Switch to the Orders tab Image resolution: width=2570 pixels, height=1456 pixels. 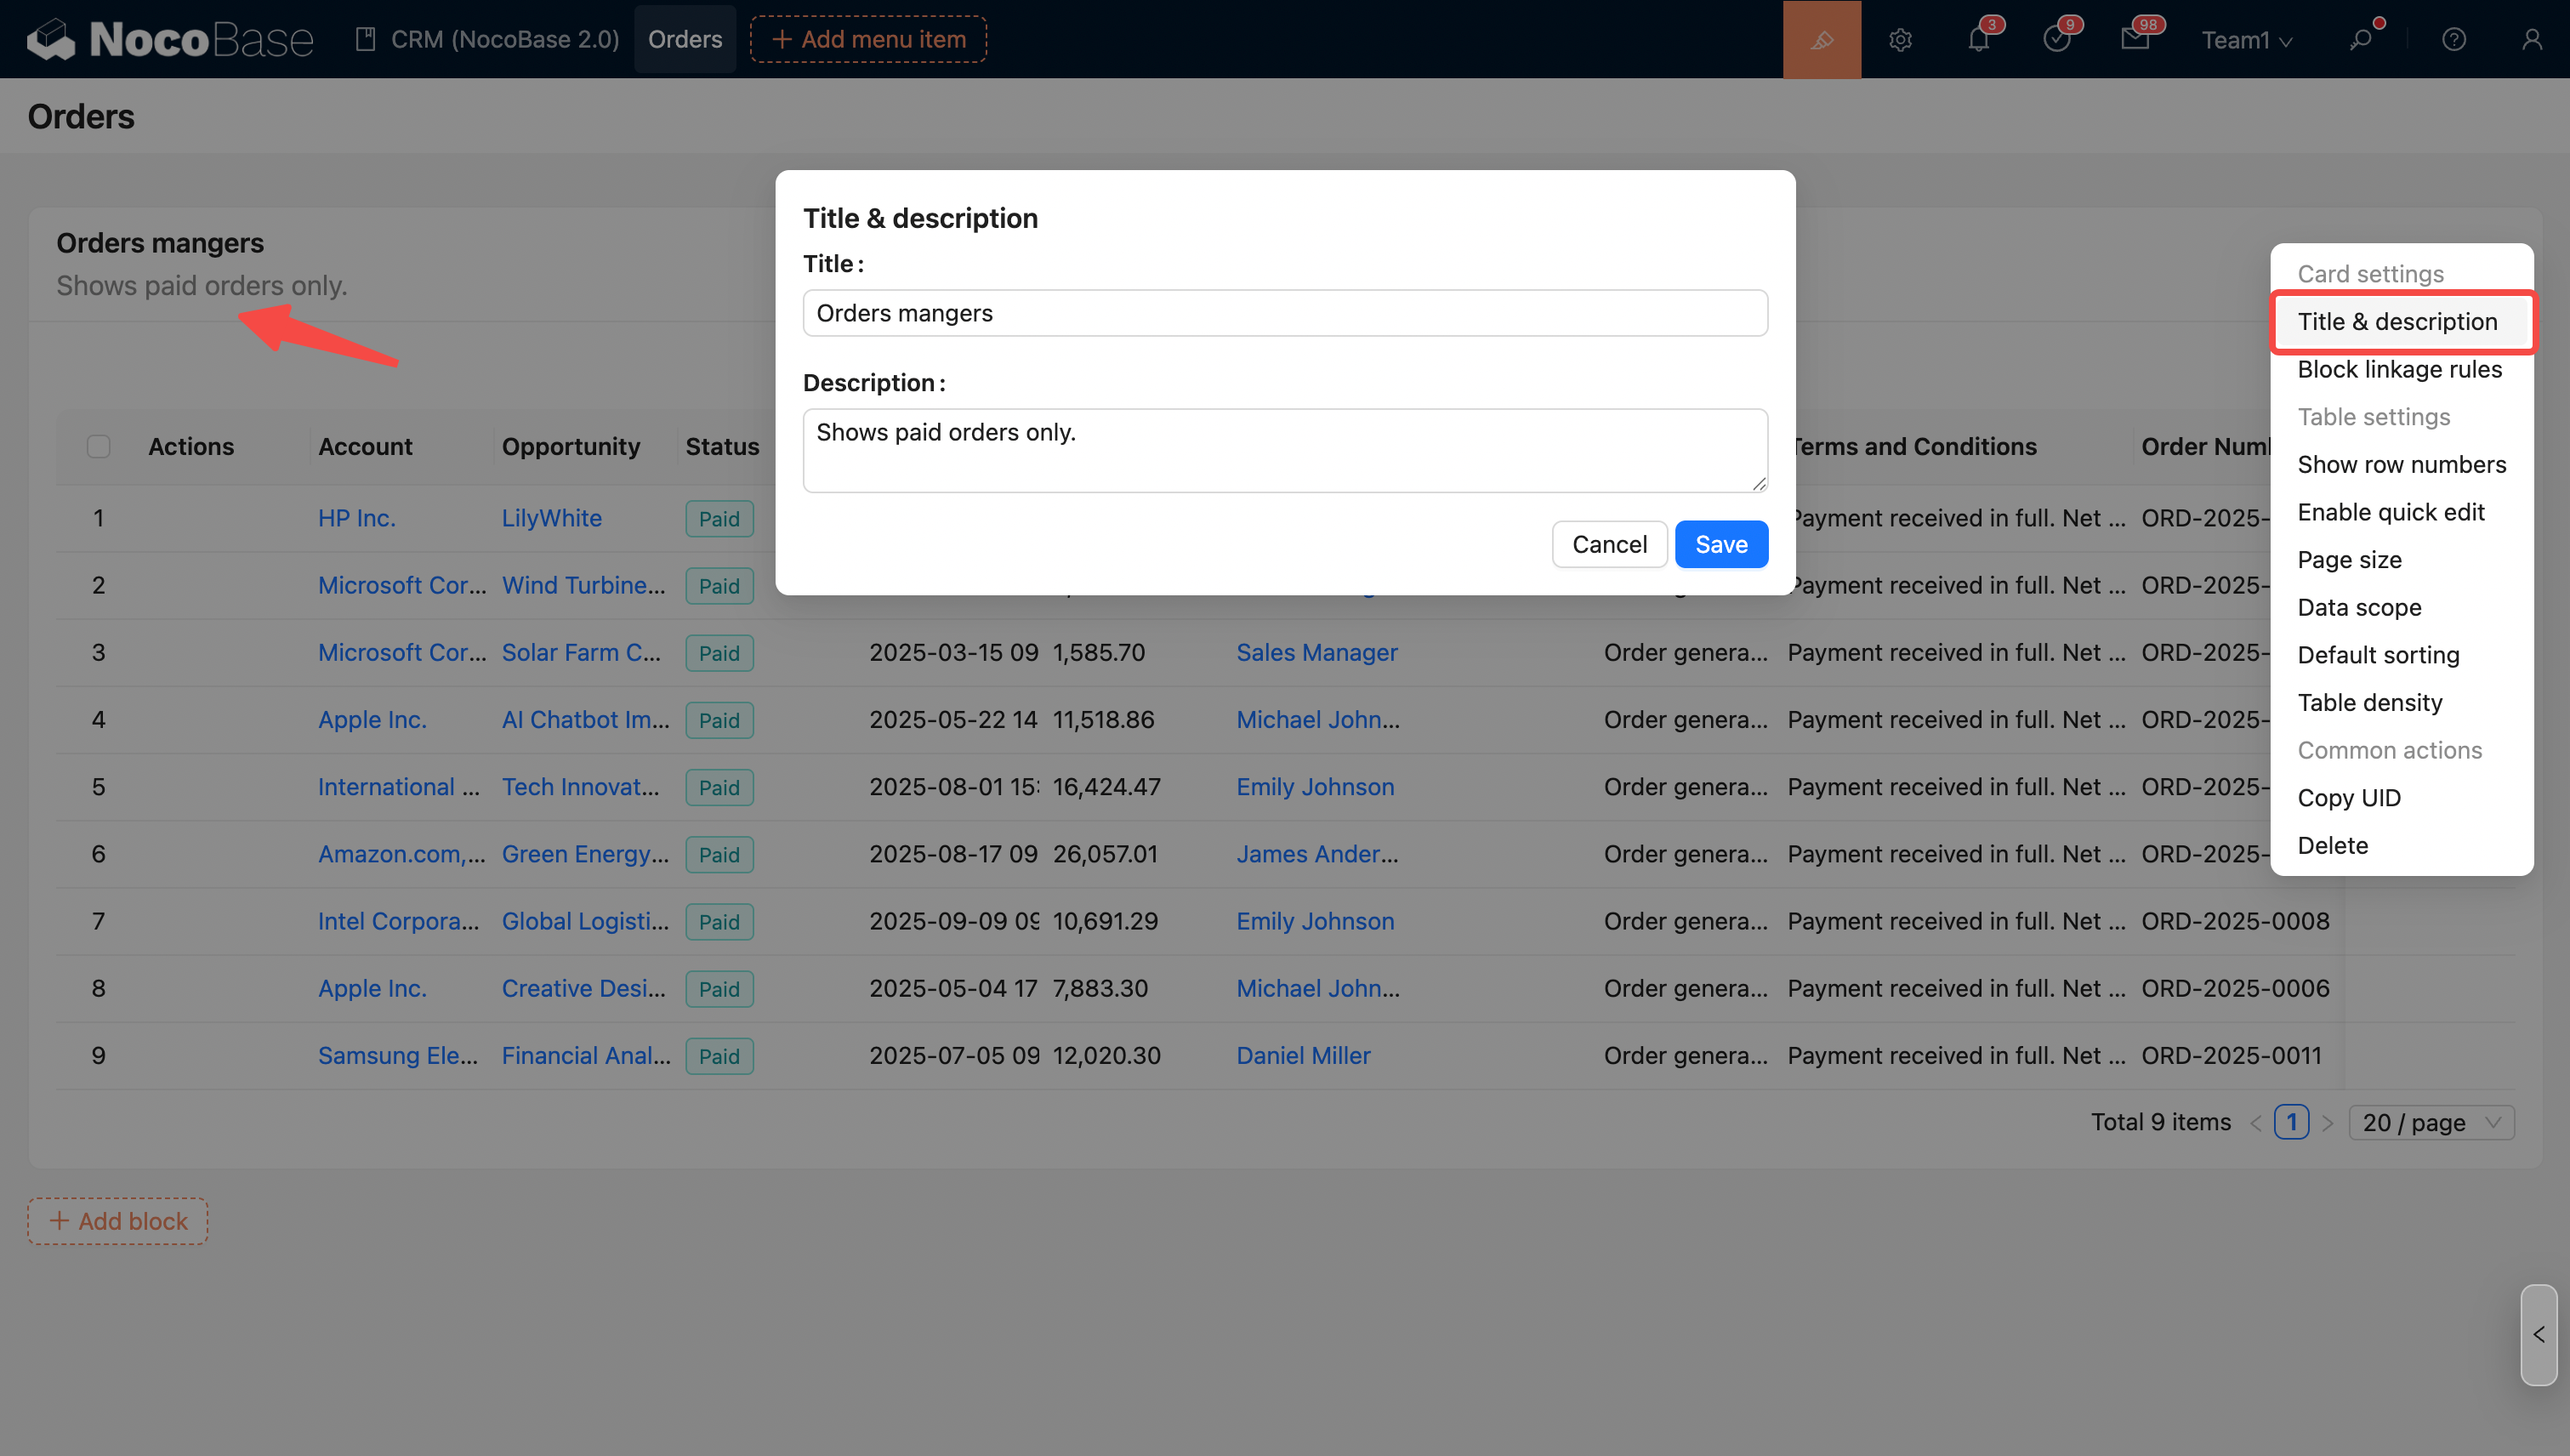tap(684, 39)
